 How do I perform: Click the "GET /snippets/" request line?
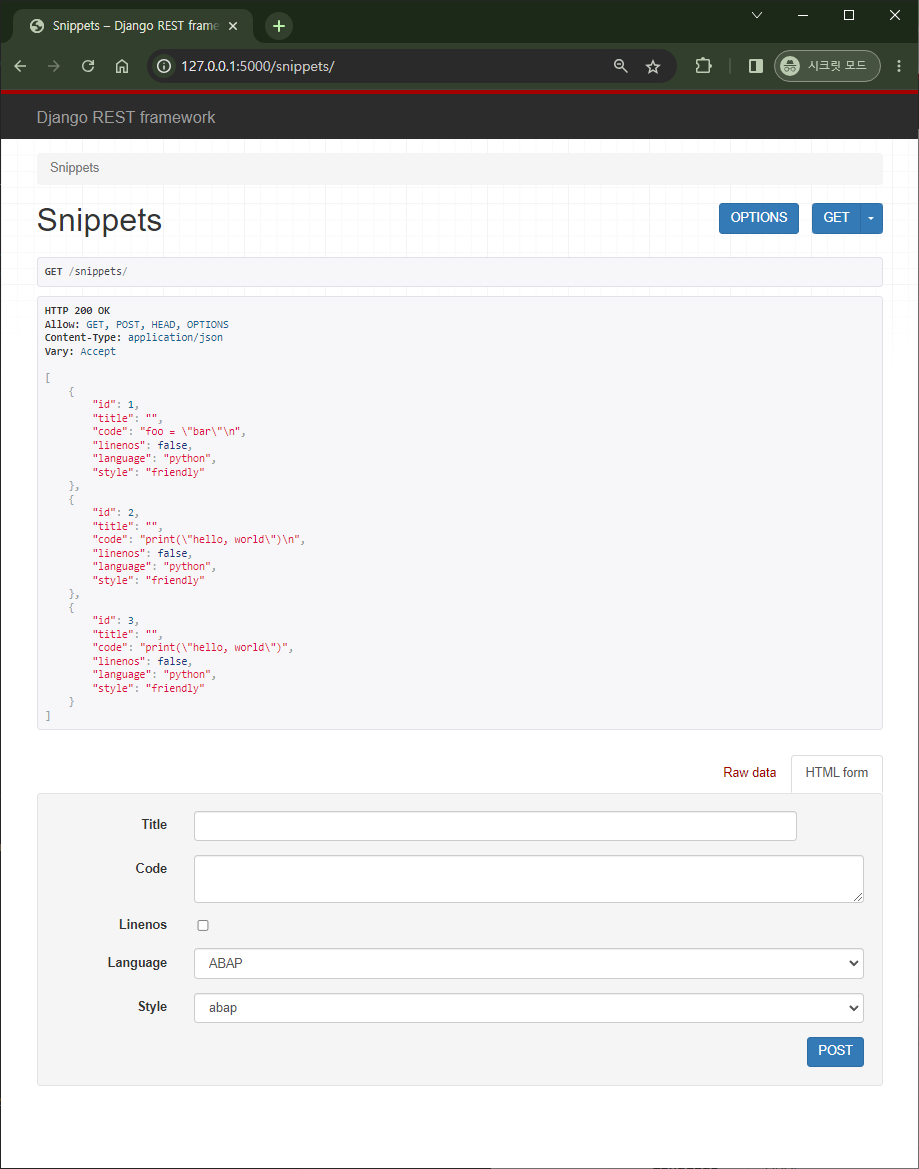[86, 271]
